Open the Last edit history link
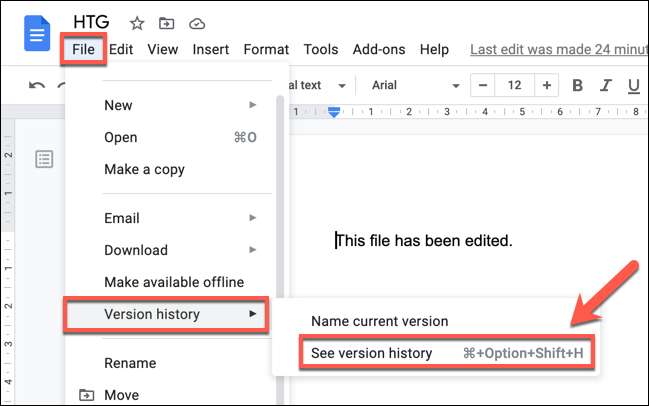 (558, 49)
